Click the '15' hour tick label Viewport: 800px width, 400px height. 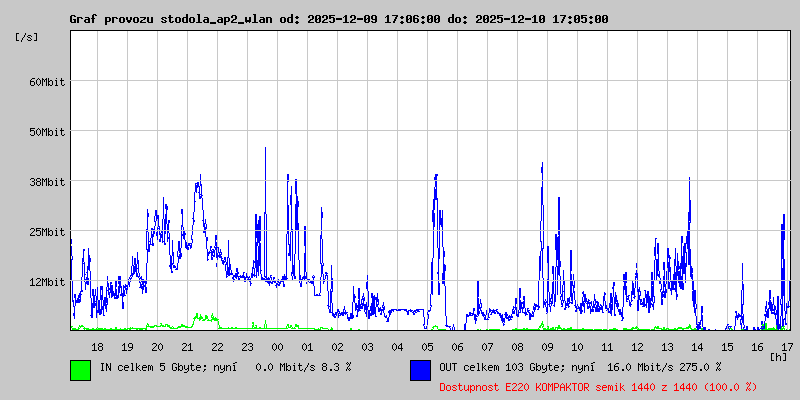[727, 347]
